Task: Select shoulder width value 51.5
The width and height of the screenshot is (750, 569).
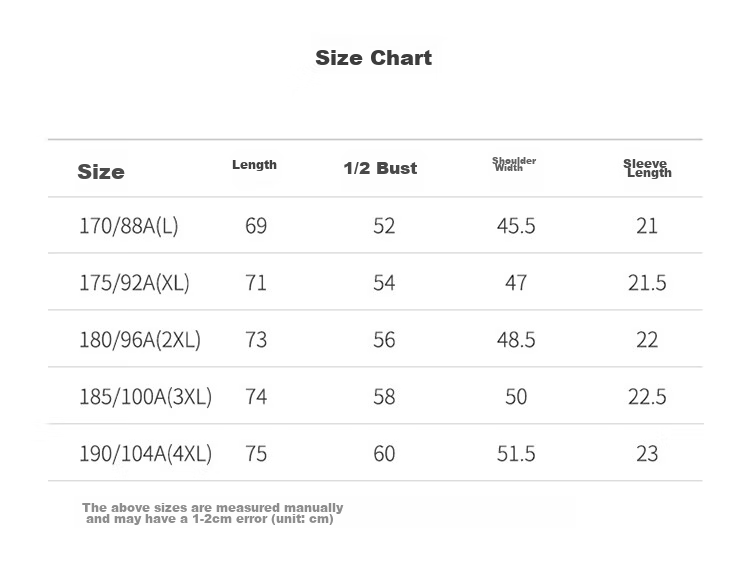Action: 516,453
